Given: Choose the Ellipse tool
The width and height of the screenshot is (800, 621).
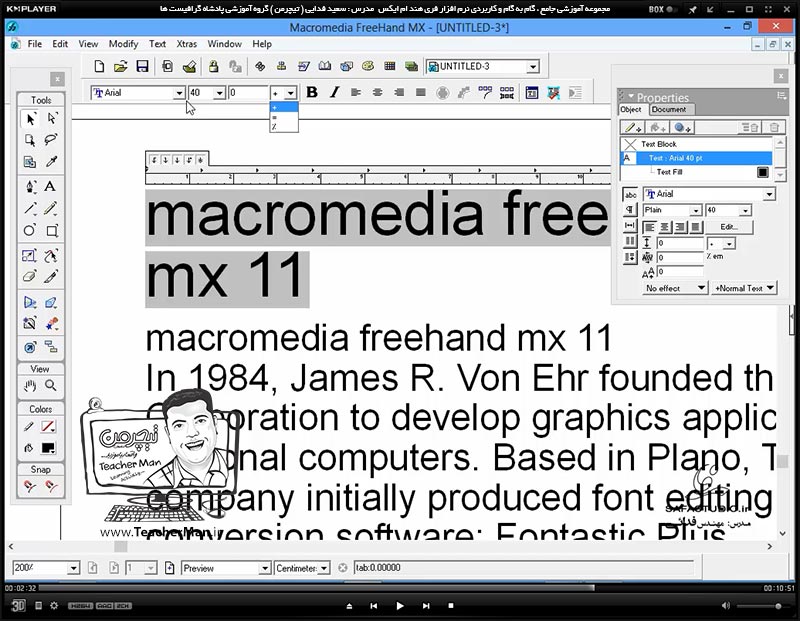Looking at the screenshot, I should [30, 230].
